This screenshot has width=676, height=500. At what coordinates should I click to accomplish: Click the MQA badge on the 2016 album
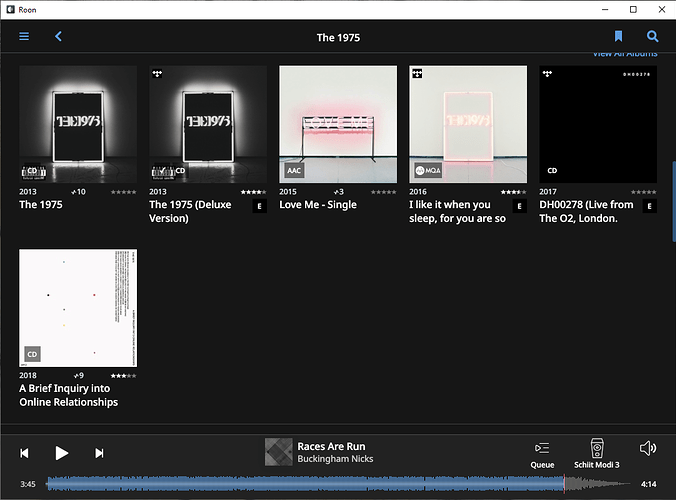(428, 170)
